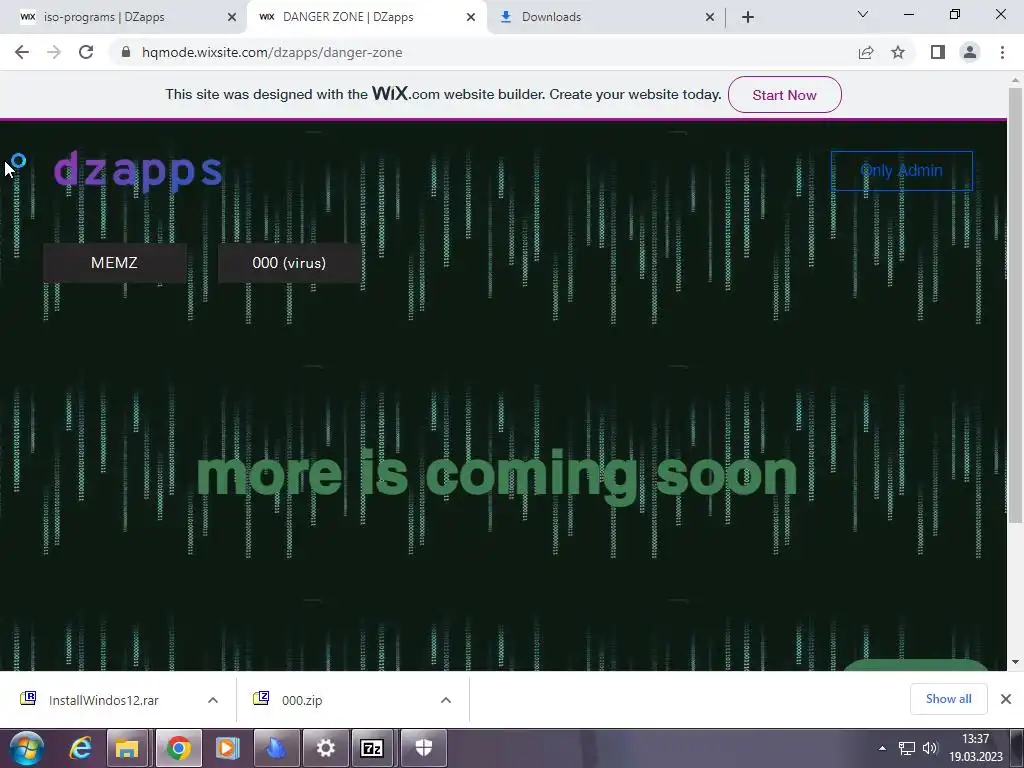
Task: Go forward with the arrow button
Action: pos(54,52)
